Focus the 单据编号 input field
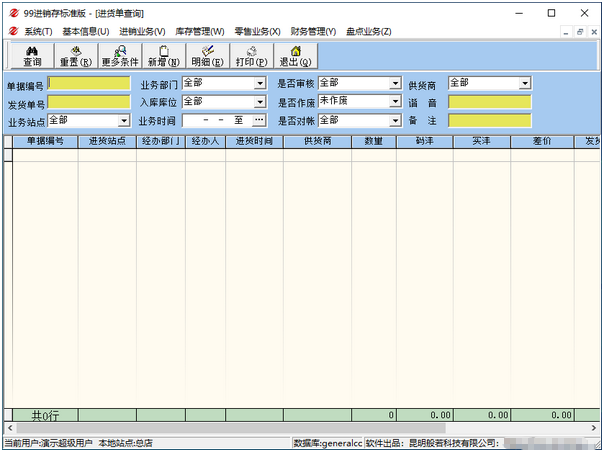The width and height of the screenshot is (604, 452). click(x=89, y=84)
